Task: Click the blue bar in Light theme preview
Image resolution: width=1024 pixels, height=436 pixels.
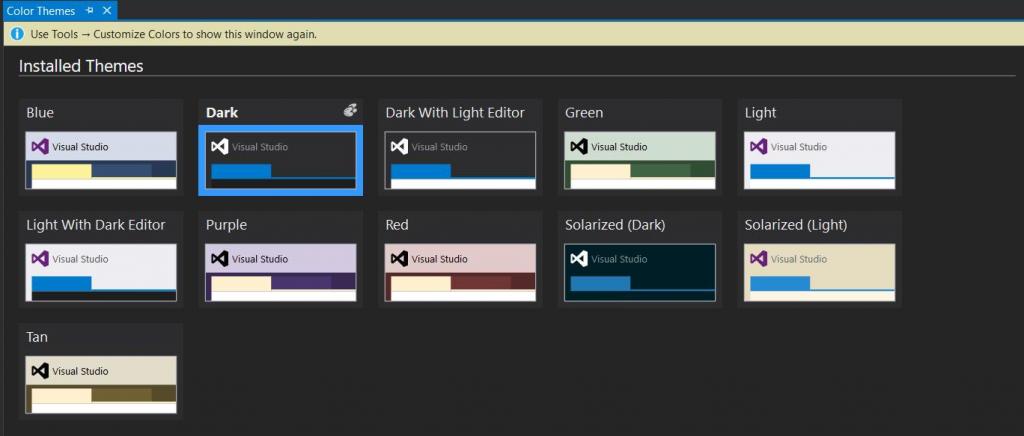Action: tap(780, 171)
